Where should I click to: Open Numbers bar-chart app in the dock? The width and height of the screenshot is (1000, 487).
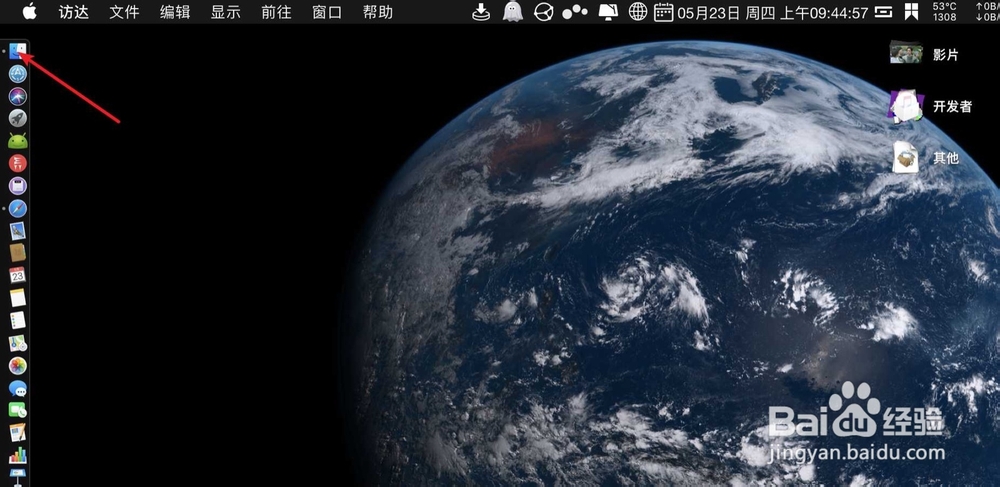tap(18, 455)
